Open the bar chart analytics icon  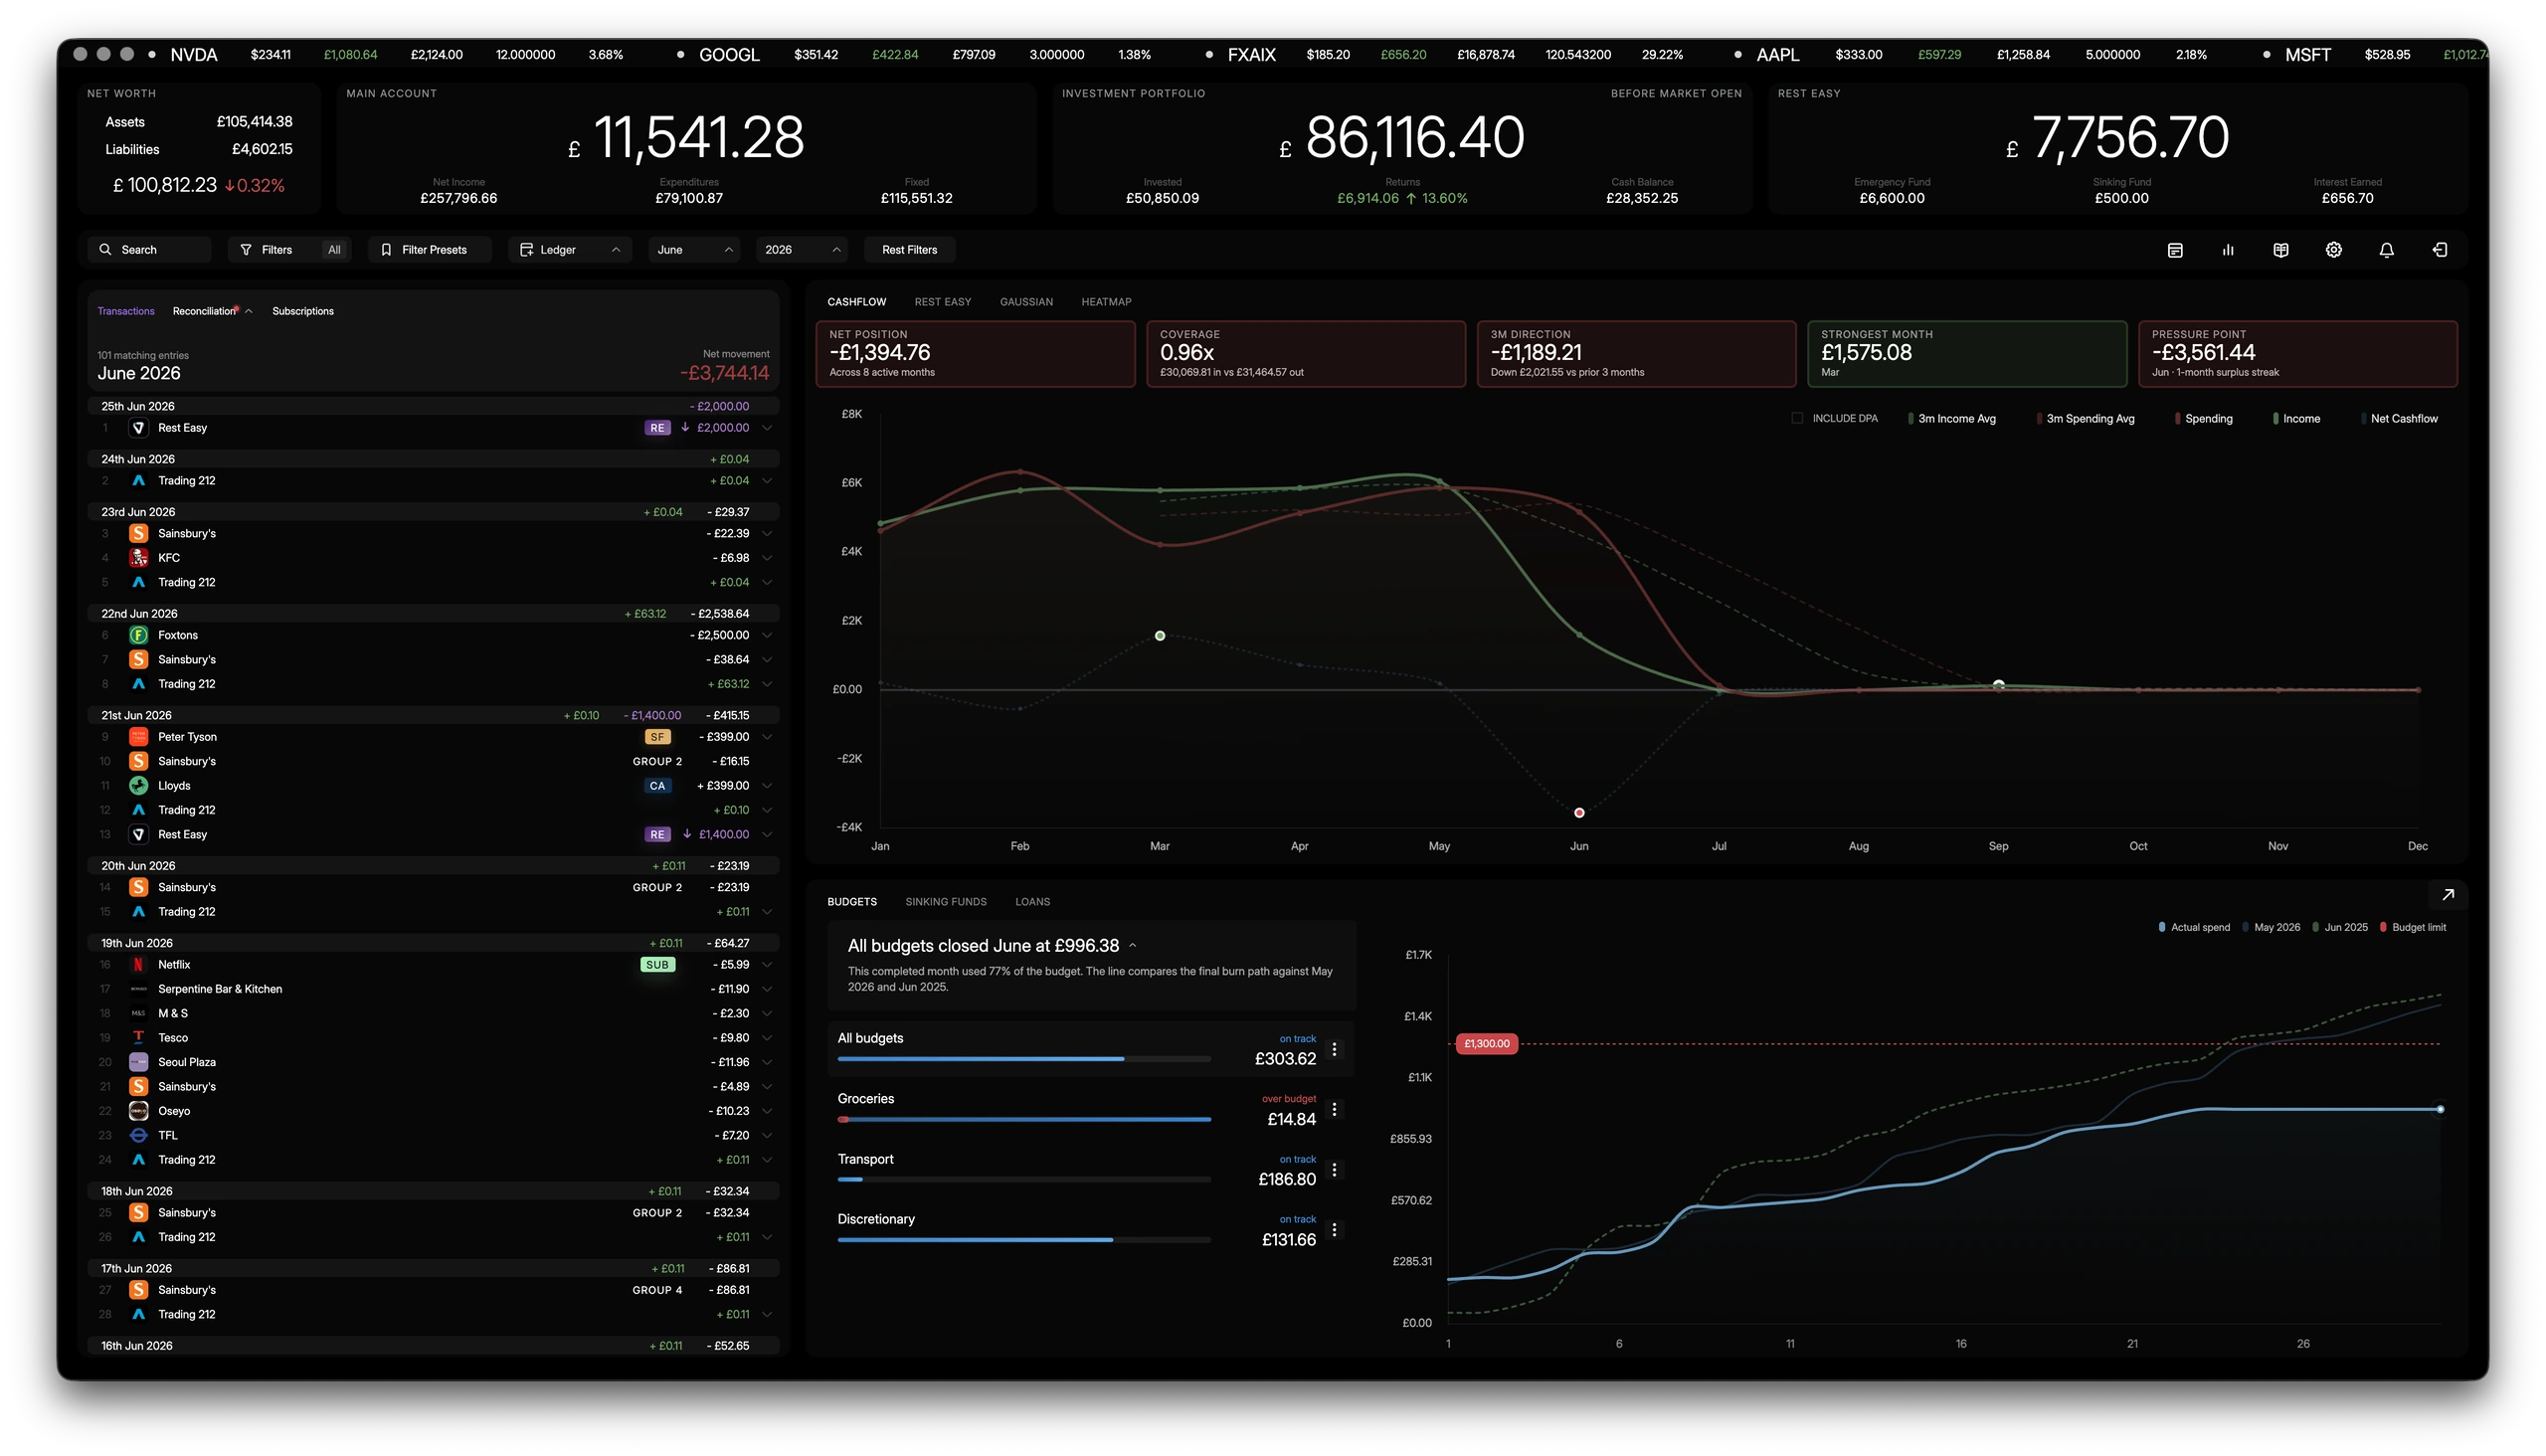pos(2227,250)
